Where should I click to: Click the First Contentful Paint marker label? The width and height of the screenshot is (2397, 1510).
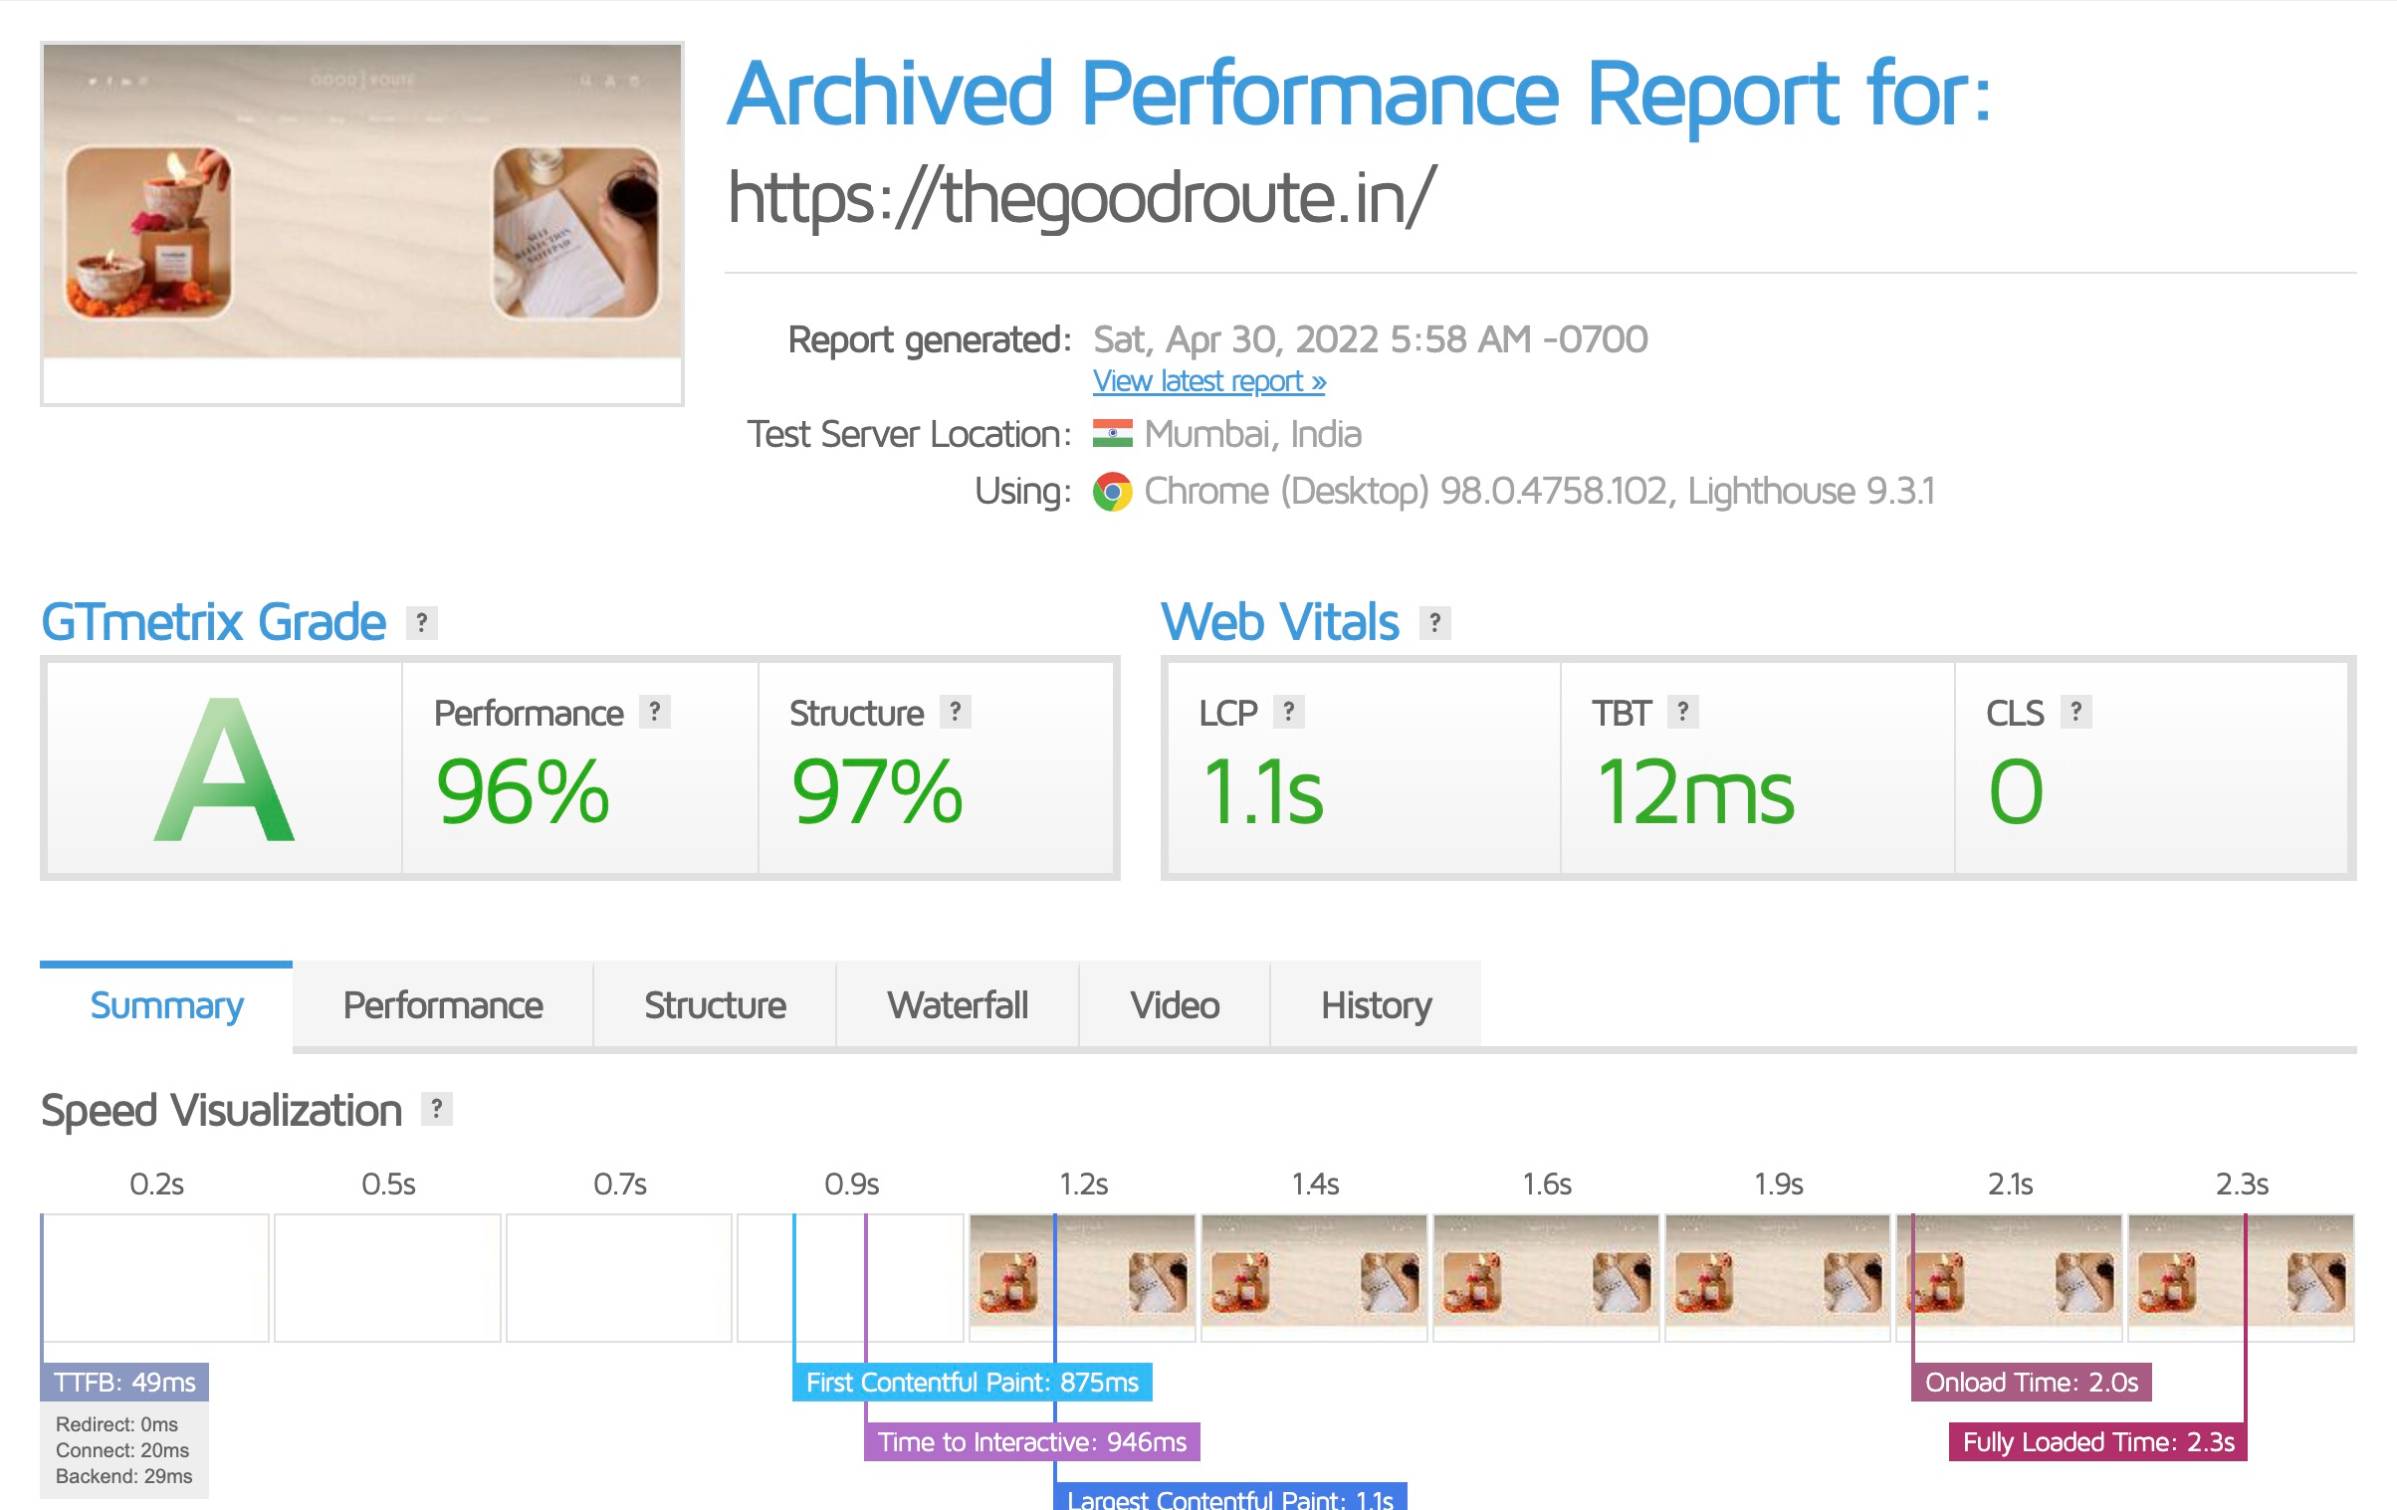[971, 1382]
